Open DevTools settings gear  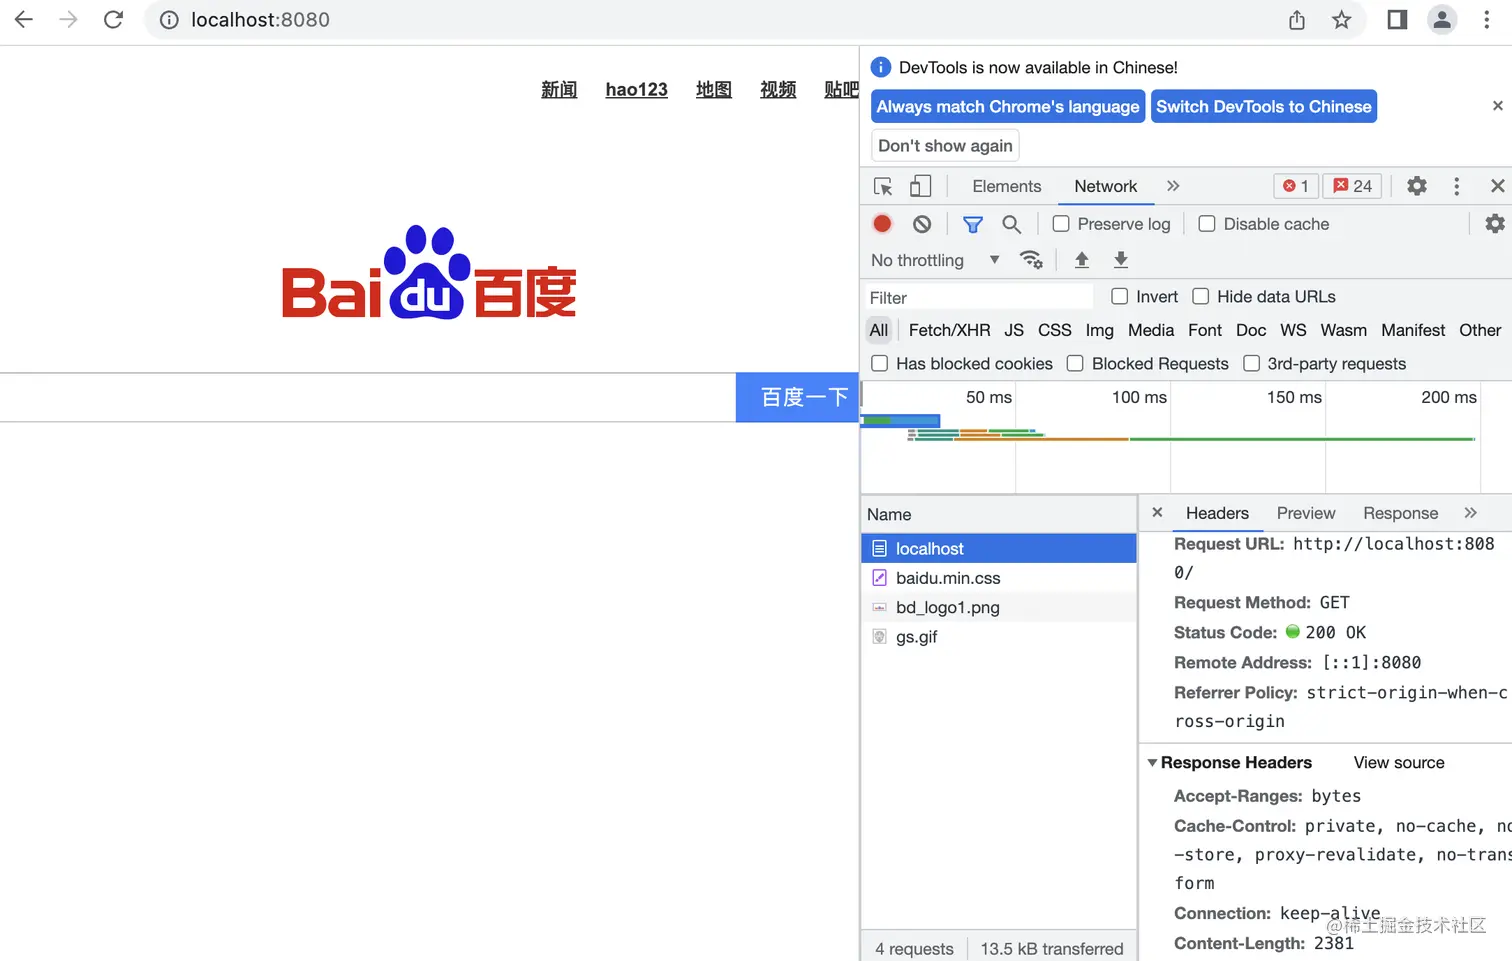1417,186
